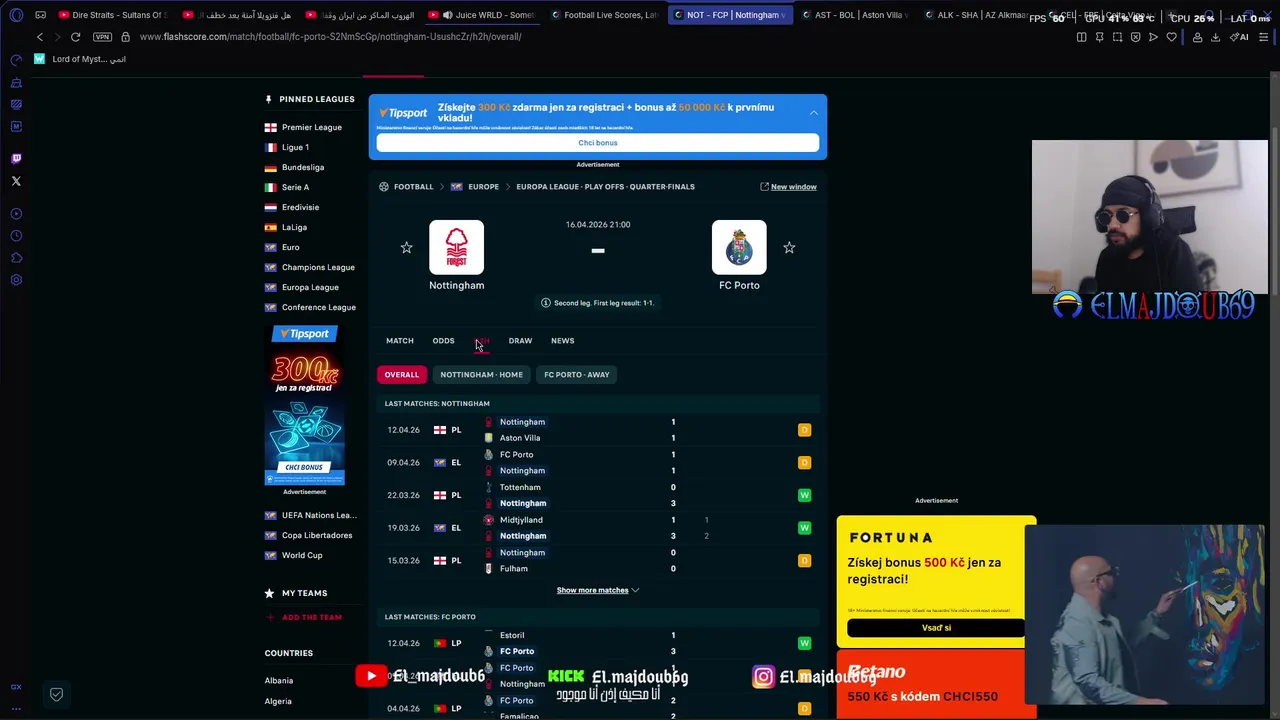Click the green W badge for Tottenham match

click(804, 495)
